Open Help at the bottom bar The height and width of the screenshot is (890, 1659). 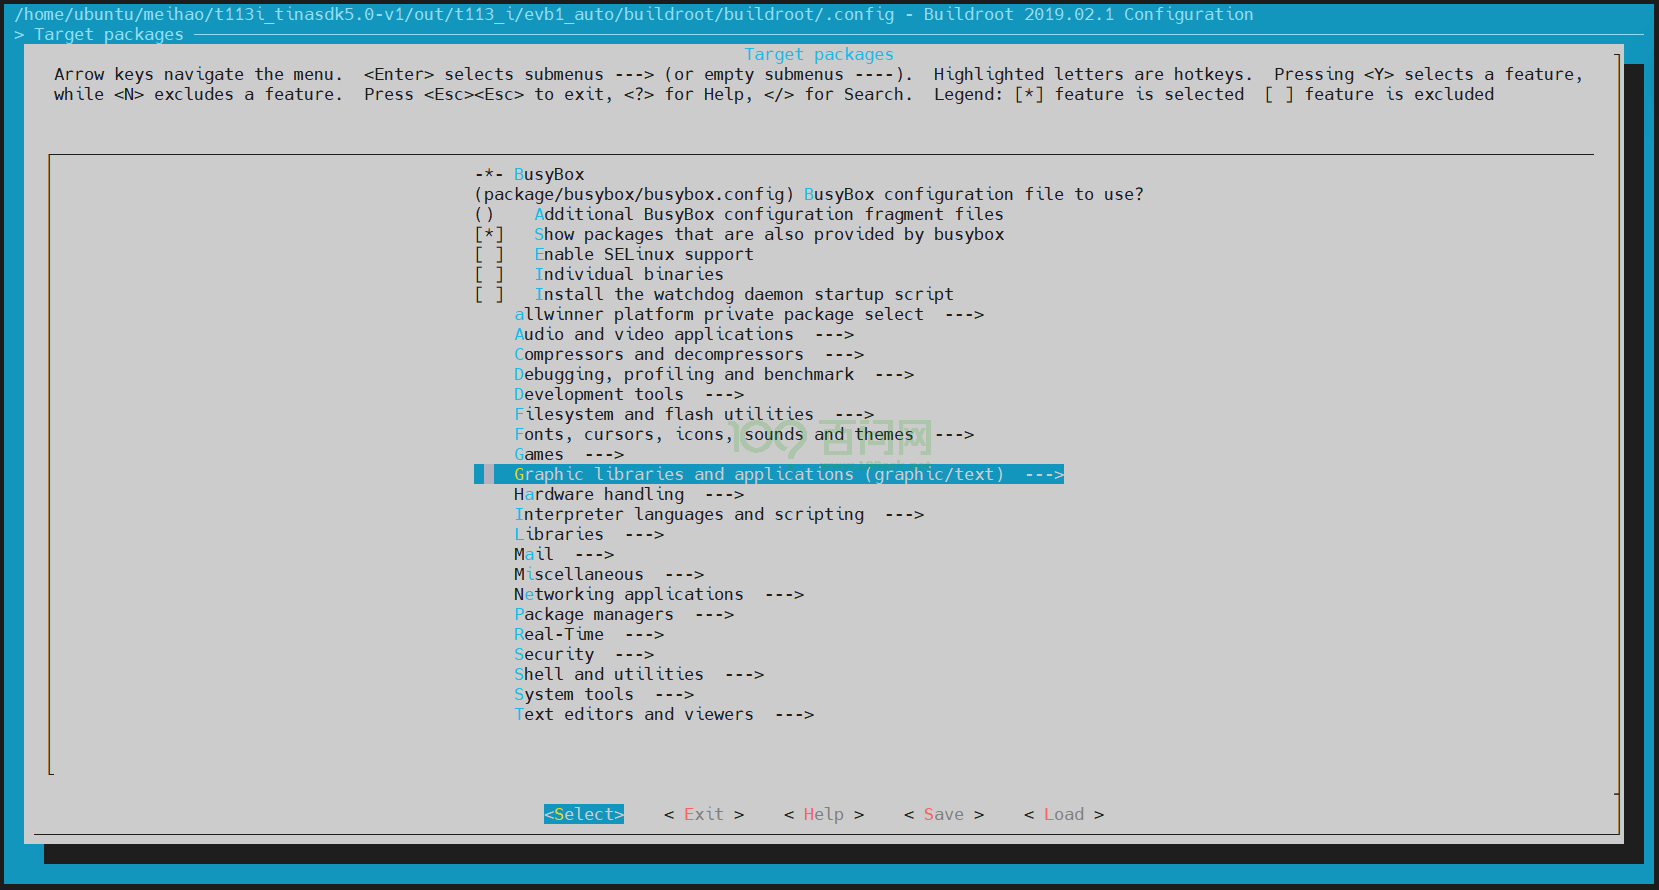(x=823, y=815)
